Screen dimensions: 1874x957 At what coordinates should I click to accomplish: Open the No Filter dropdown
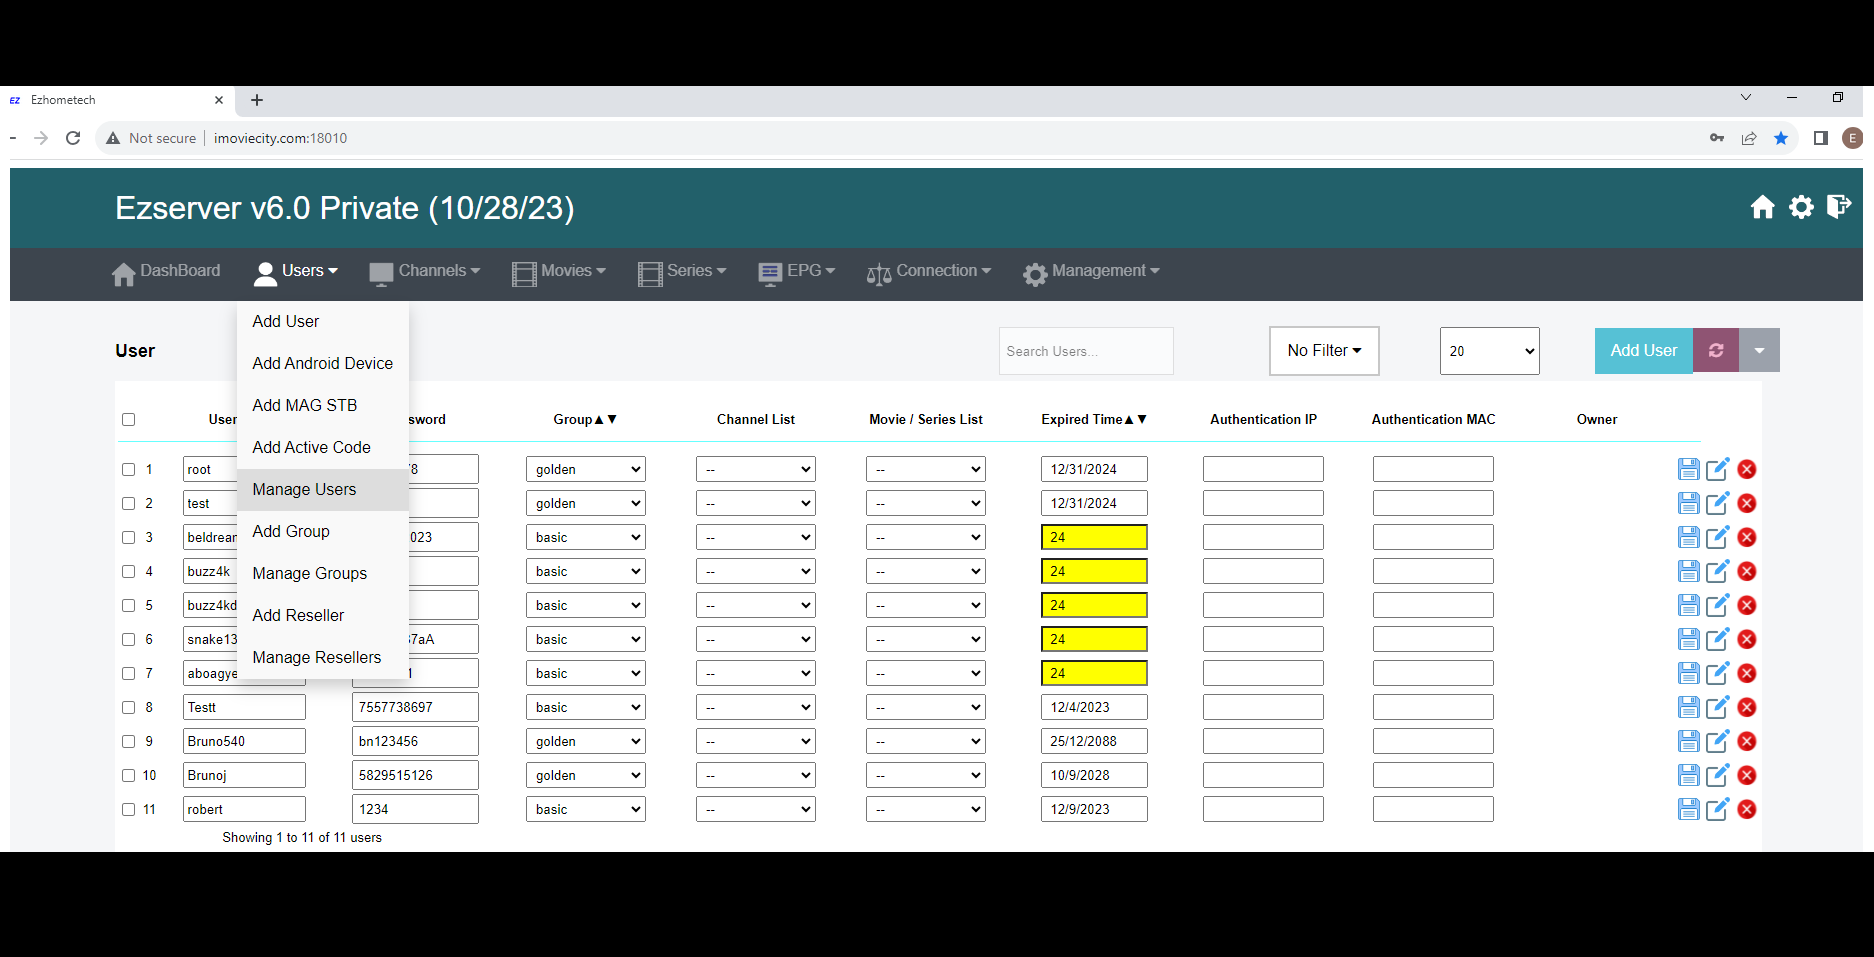coord(1324,350)
